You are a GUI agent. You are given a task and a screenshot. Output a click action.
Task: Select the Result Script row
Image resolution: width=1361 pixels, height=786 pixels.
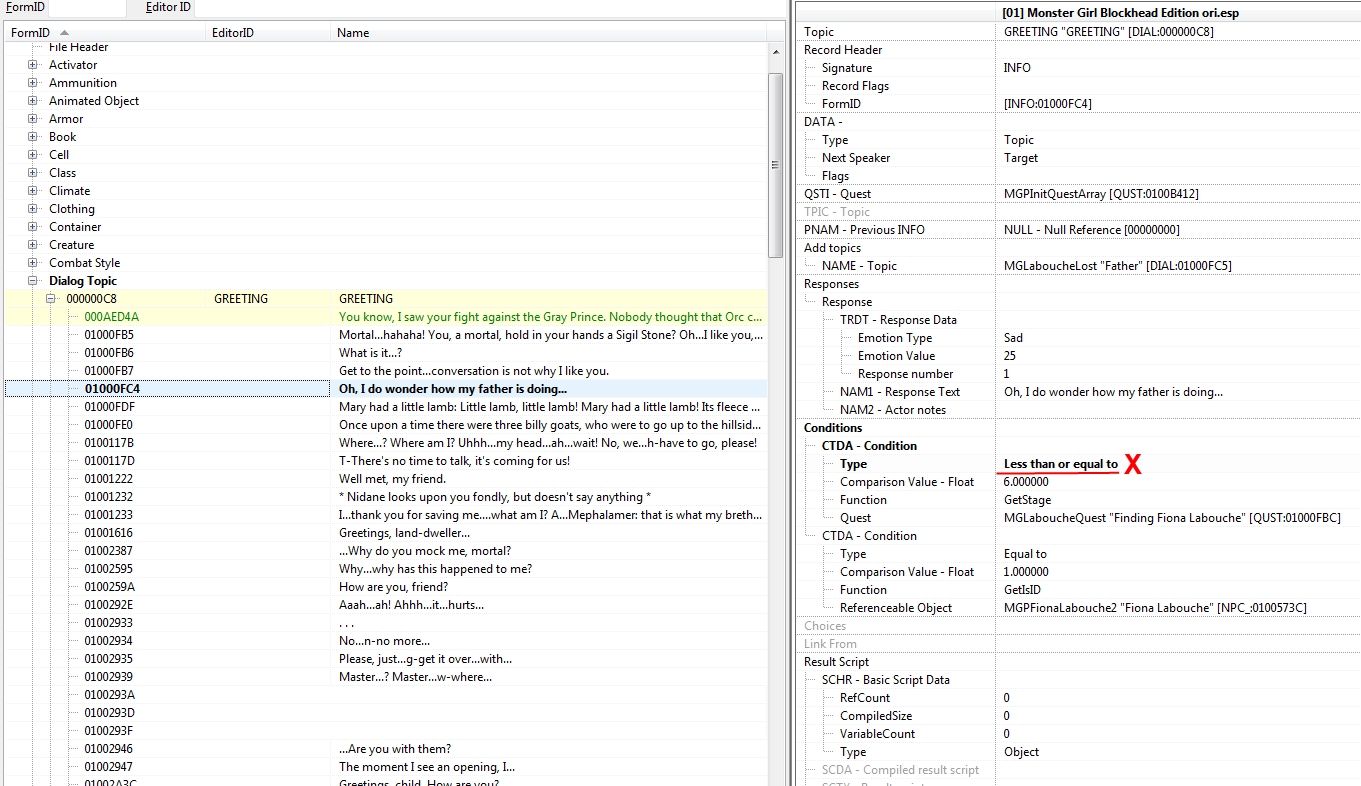pos(1078,662)
